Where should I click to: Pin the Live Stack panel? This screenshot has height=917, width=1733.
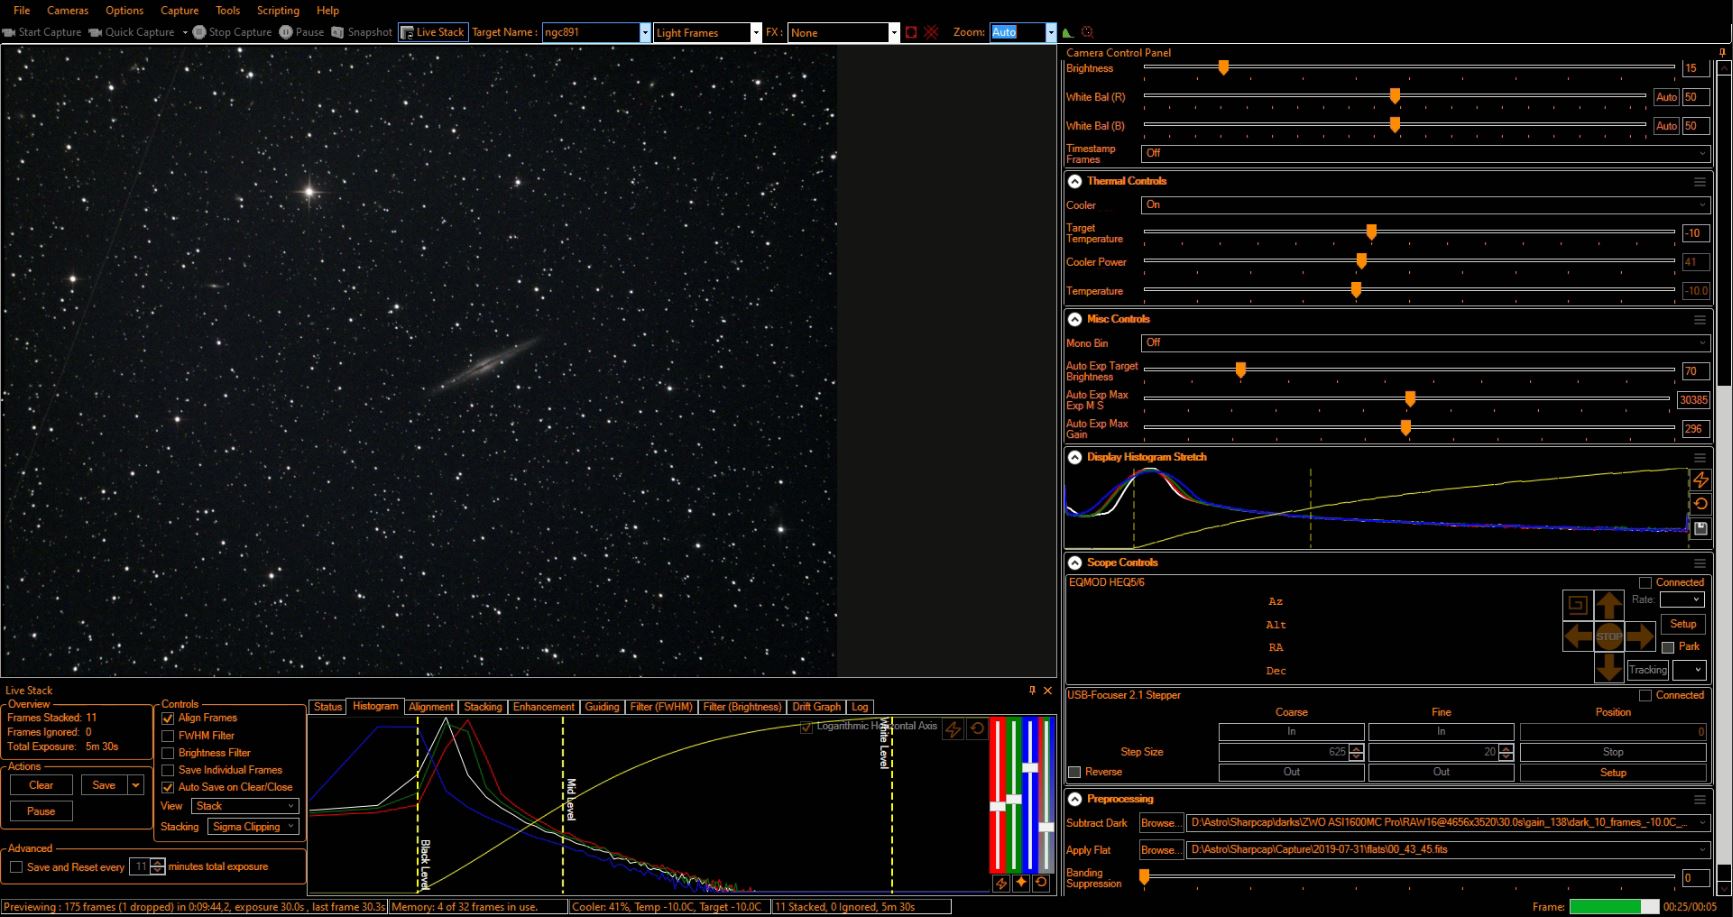[x=1032, y=690]
